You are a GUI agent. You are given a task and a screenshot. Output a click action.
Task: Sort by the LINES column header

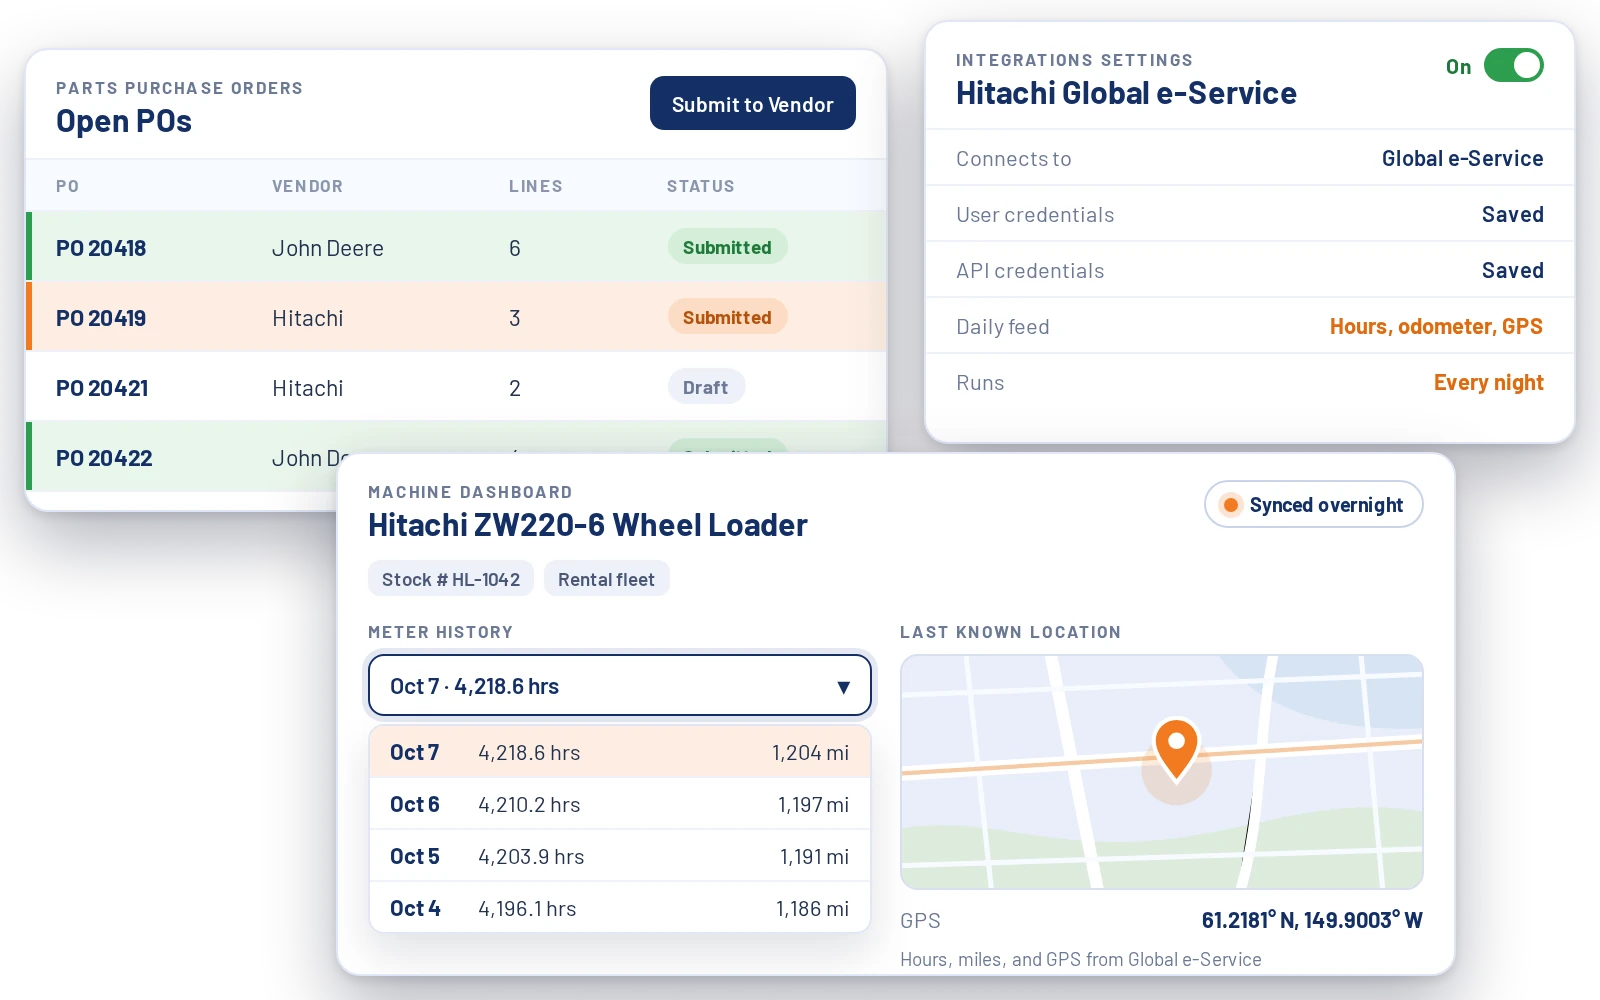point(535,186)
